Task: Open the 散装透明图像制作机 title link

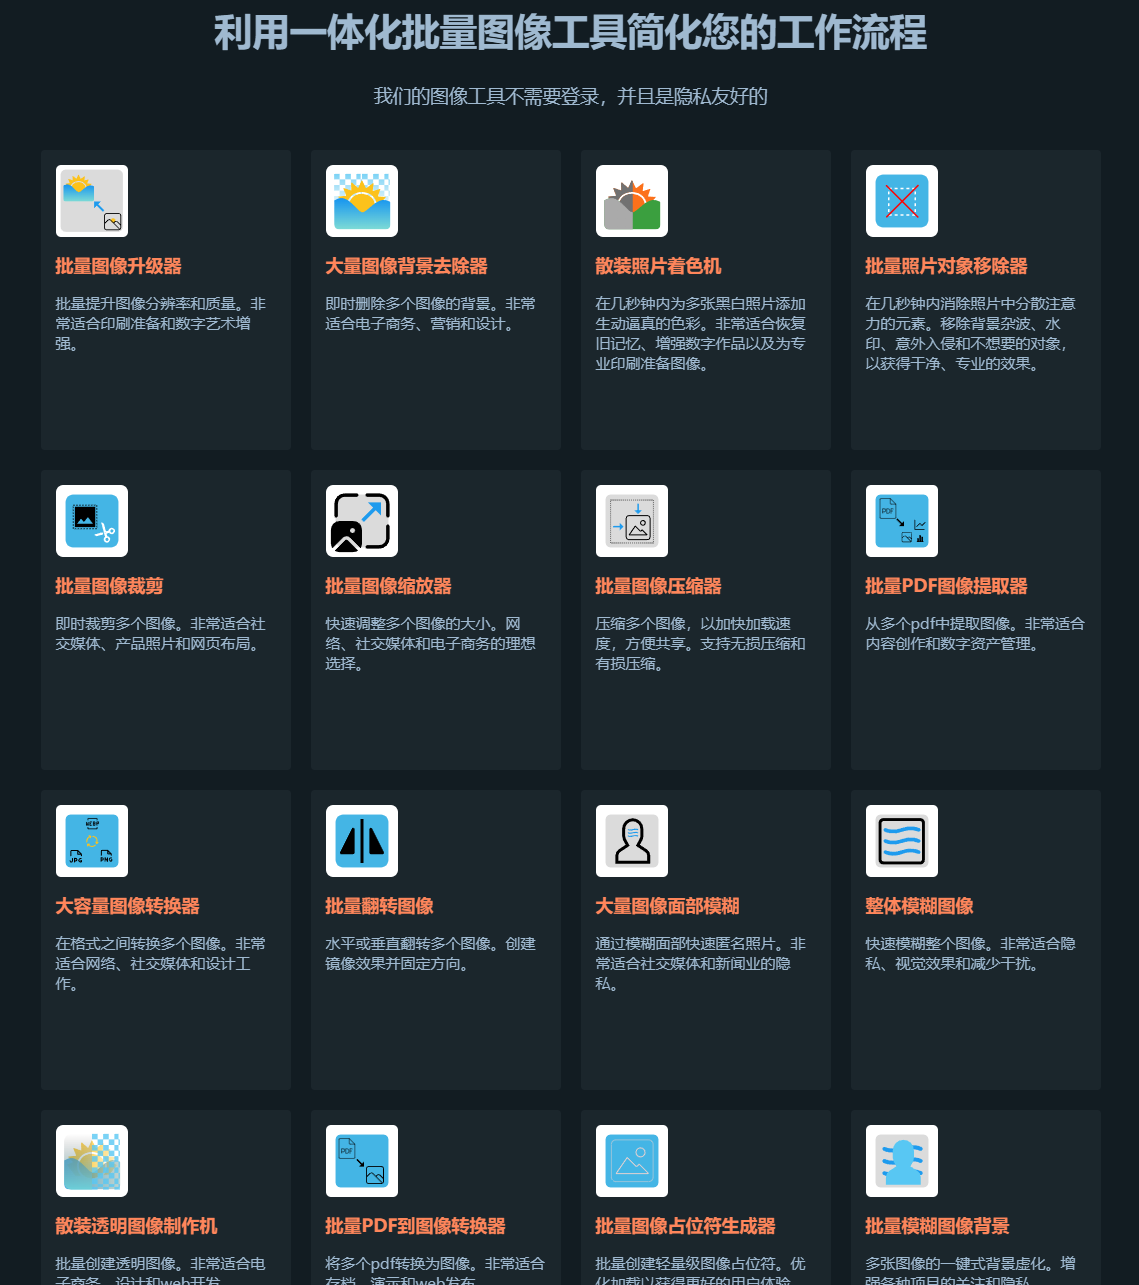Action: pos(137,1226)
